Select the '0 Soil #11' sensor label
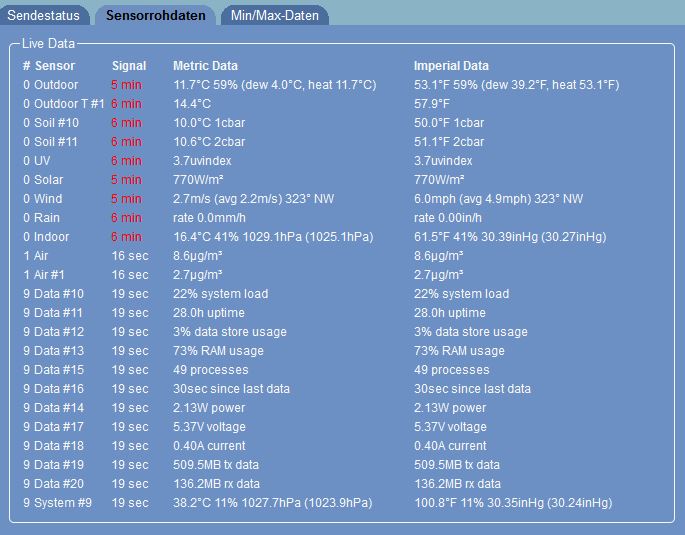Viewport: 685px width, 535px height. tap(50, 142)
